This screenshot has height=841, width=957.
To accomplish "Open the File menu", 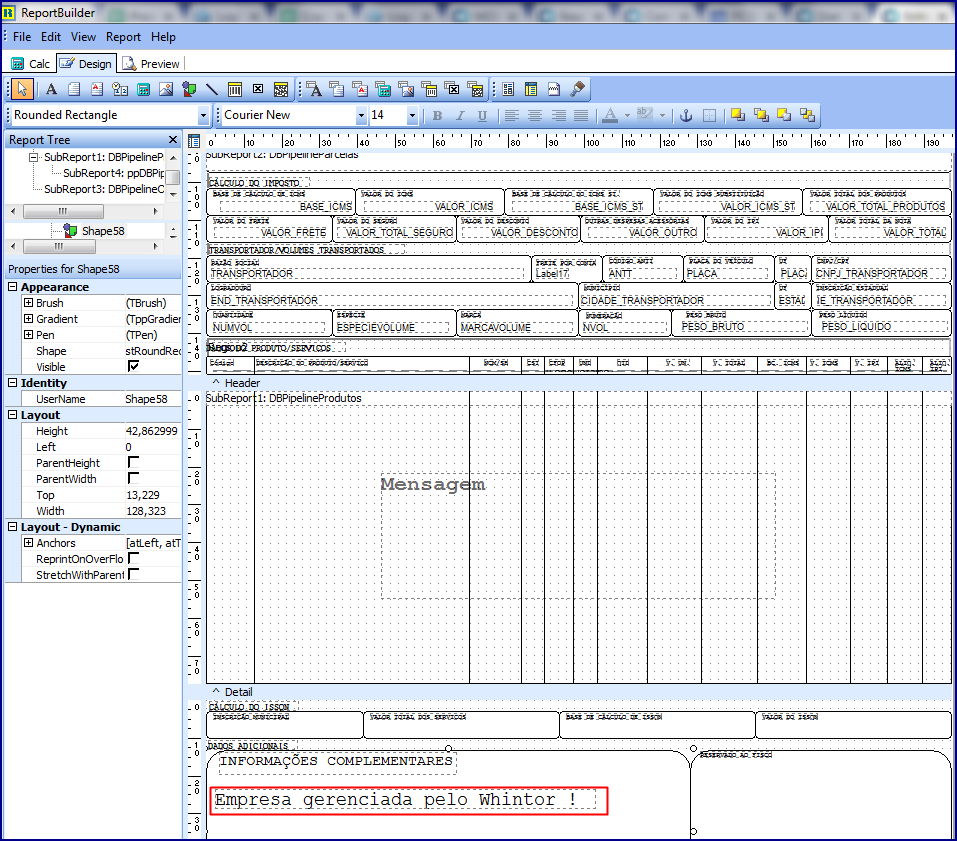I will coord(22,37).
